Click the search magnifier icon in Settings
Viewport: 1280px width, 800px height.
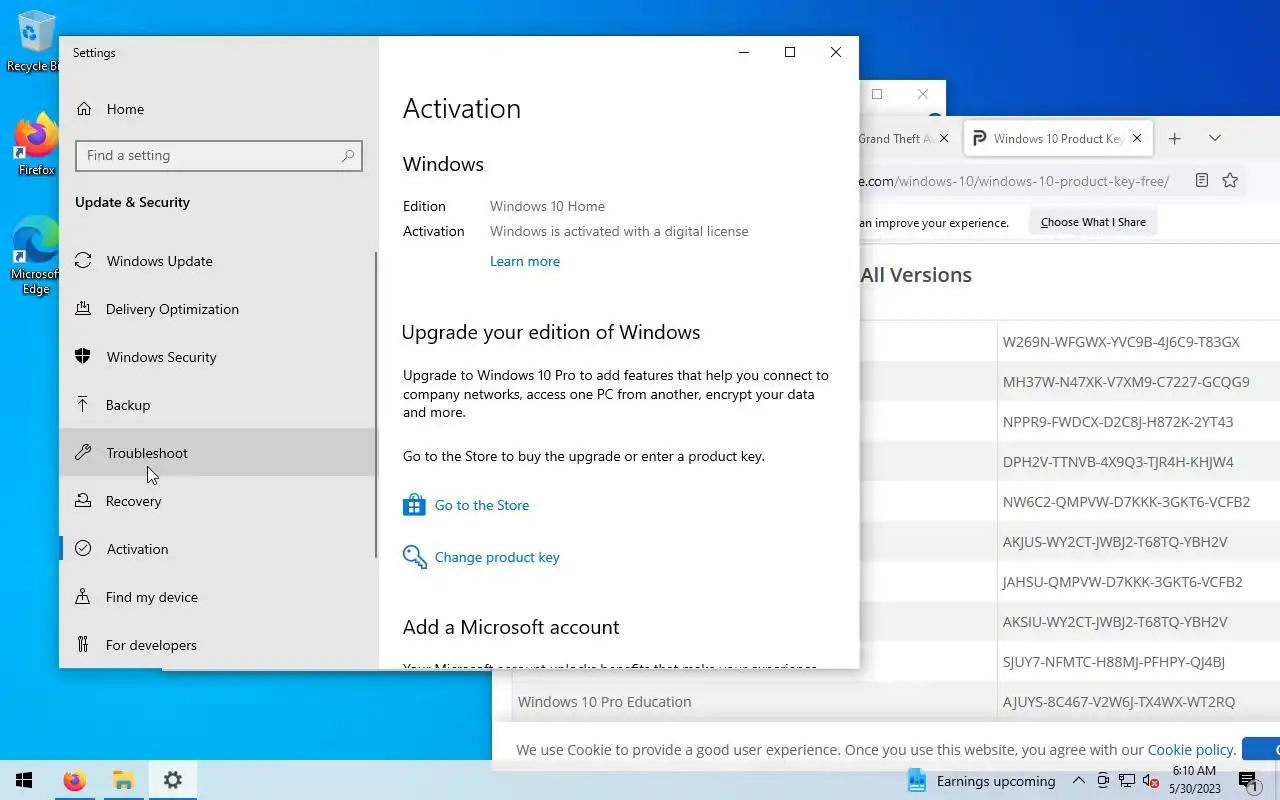pos(347,155)
